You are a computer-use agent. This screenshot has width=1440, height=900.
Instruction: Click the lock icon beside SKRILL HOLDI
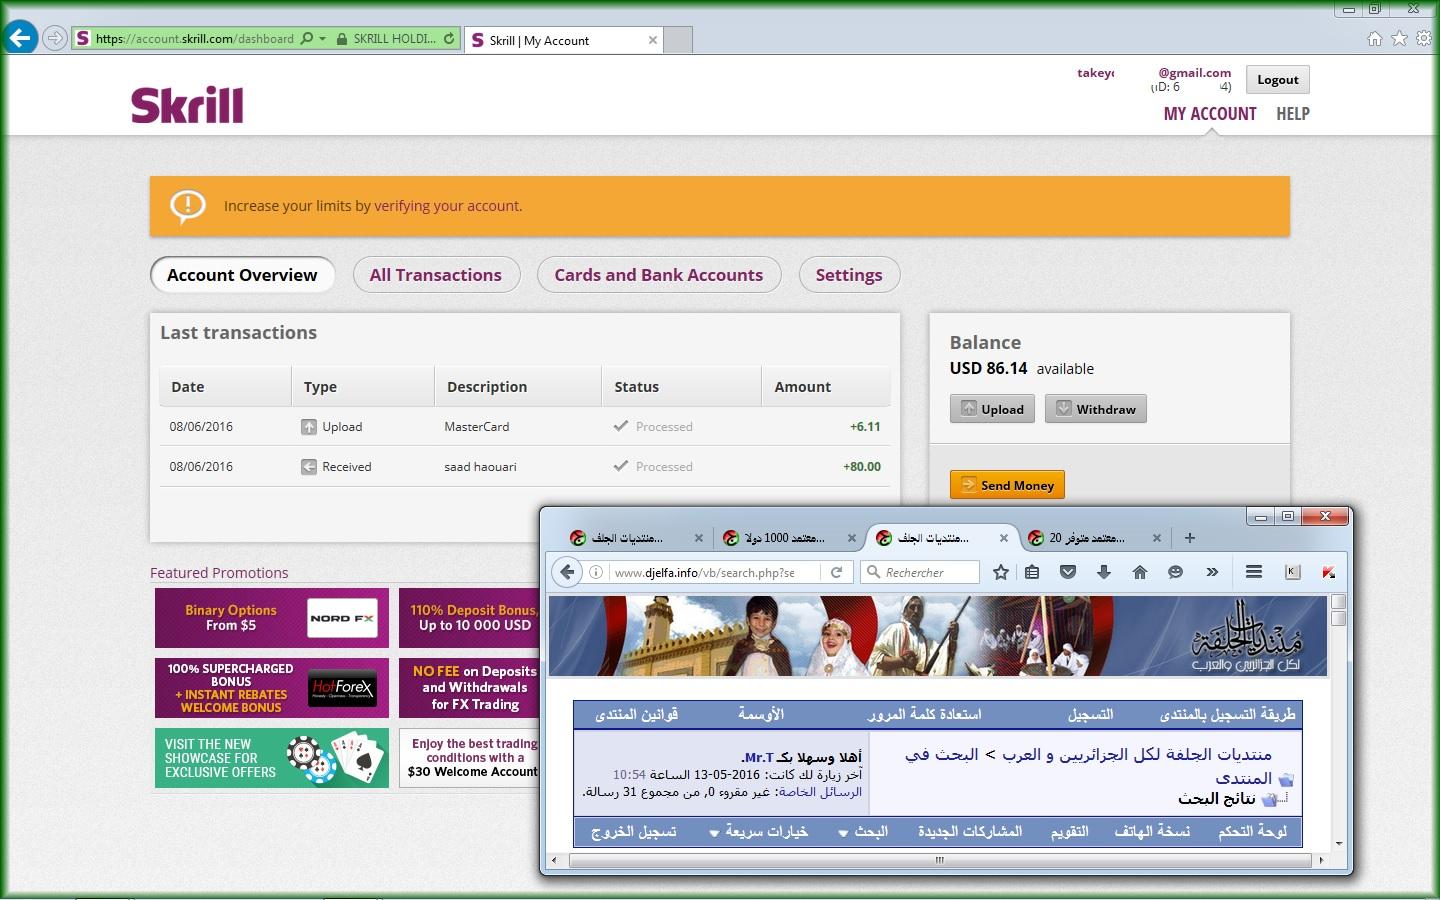[342, 39]
